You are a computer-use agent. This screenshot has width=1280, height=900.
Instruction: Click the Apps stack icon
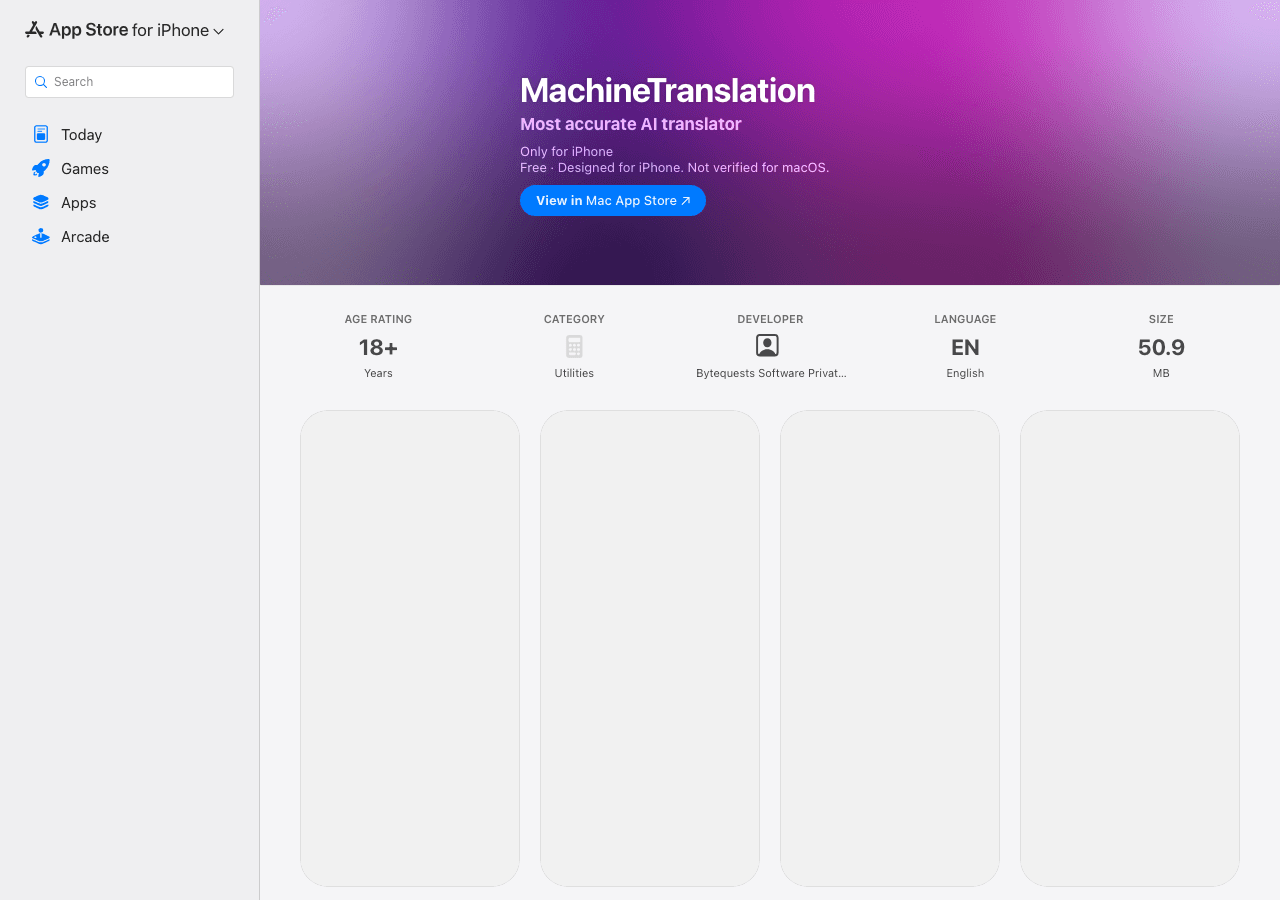point(41,202)
